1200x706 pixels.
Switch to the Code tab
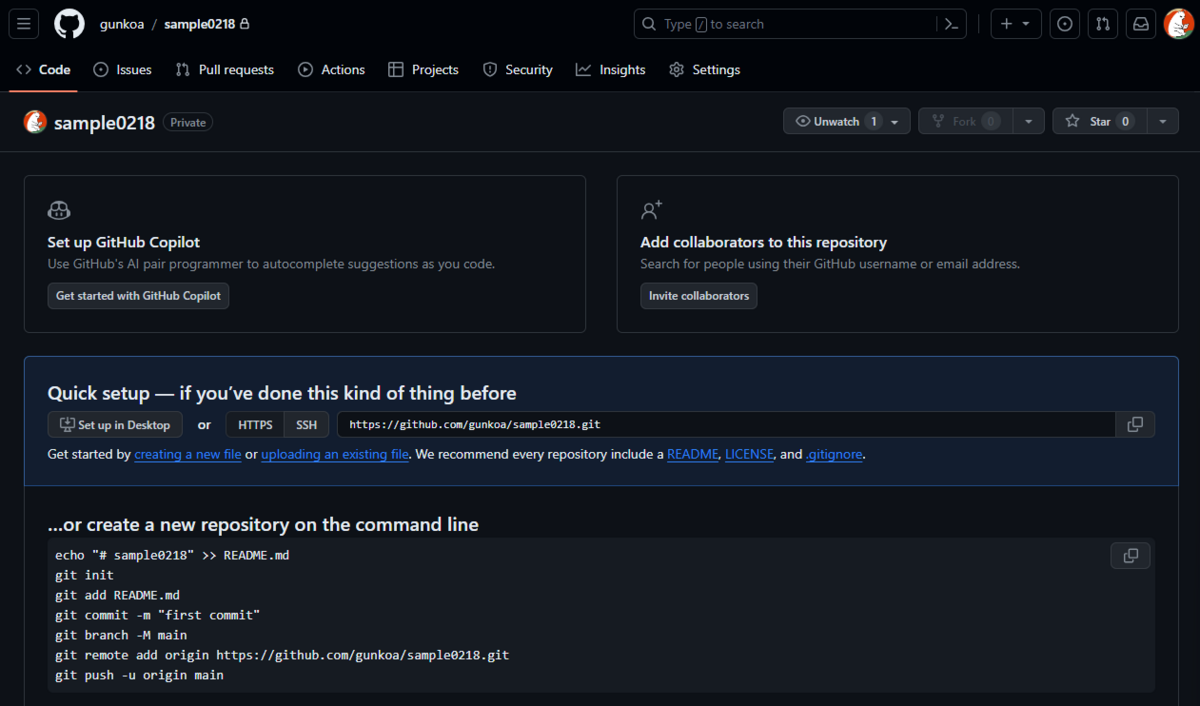coord(43,69)
